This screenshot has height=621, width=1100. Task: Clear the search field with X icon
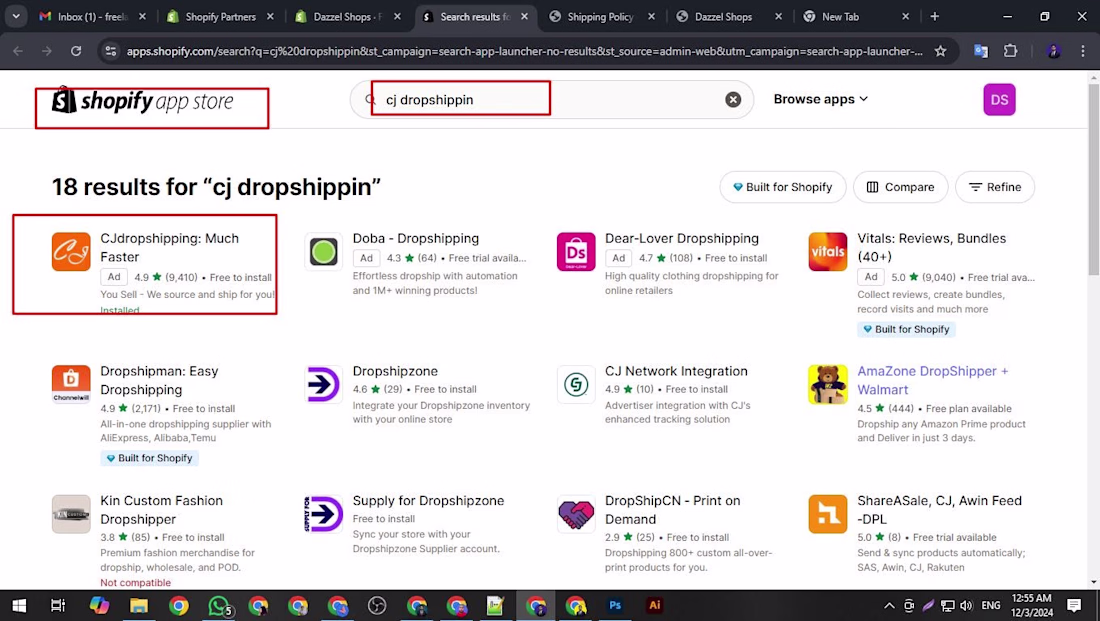[x=733, y=100]
